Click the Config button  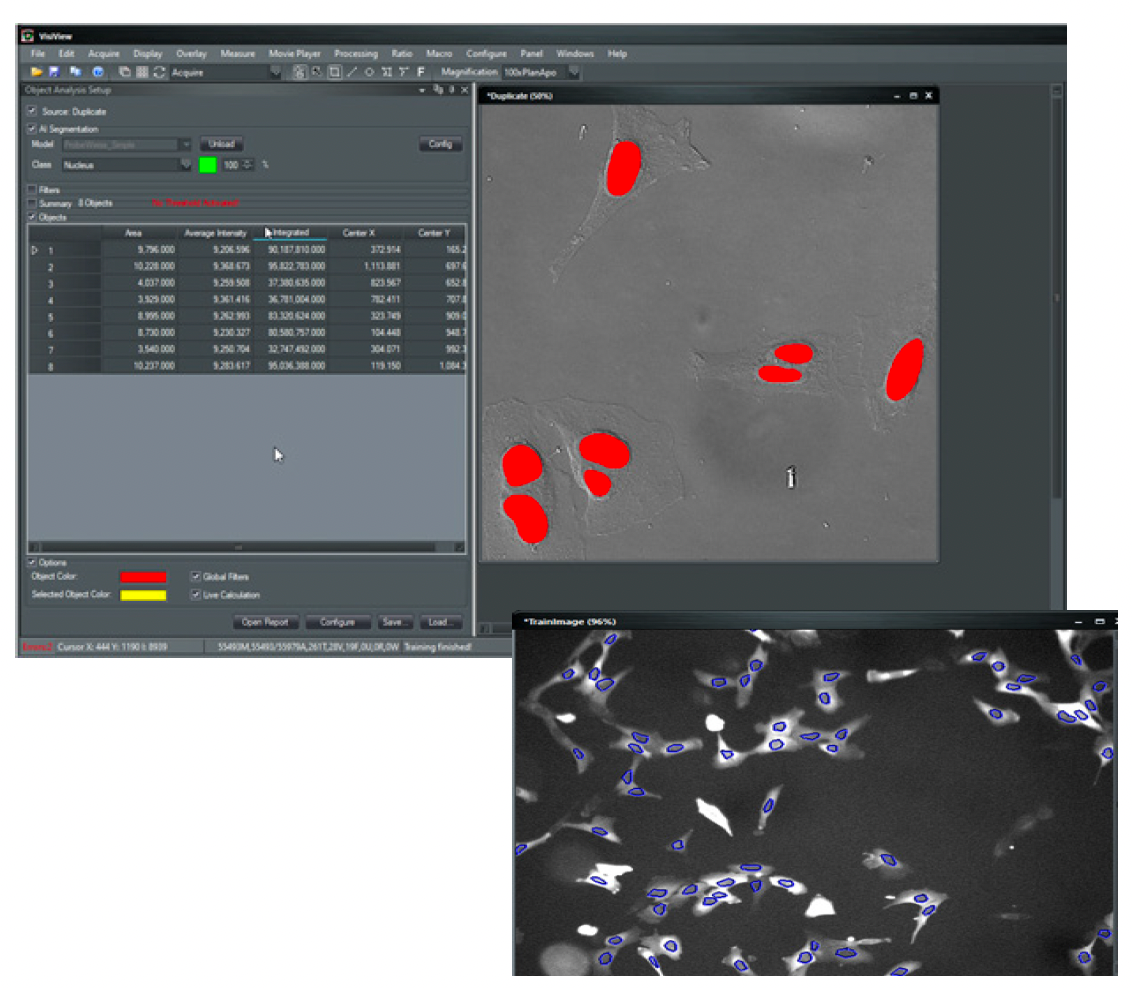[440, 144]
